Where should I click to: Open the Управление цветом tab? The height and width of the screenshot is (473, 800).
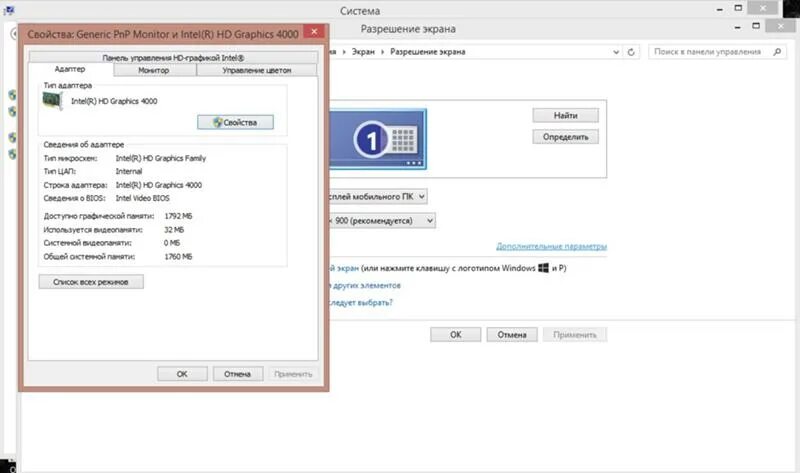point(257,70)
